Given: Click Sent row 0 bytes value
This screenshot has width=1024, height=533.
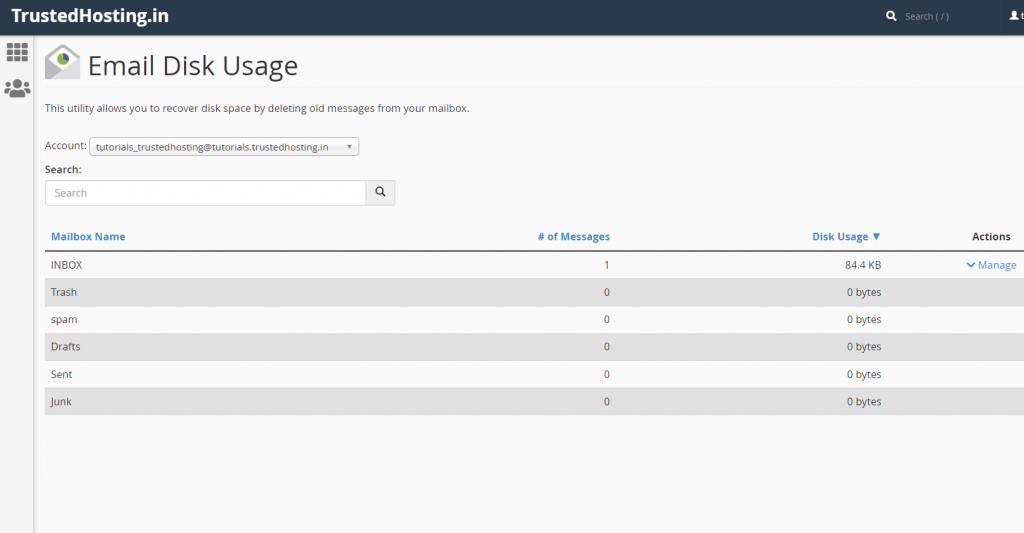Looking at the screenshot, I should click(x=864, y=374).
